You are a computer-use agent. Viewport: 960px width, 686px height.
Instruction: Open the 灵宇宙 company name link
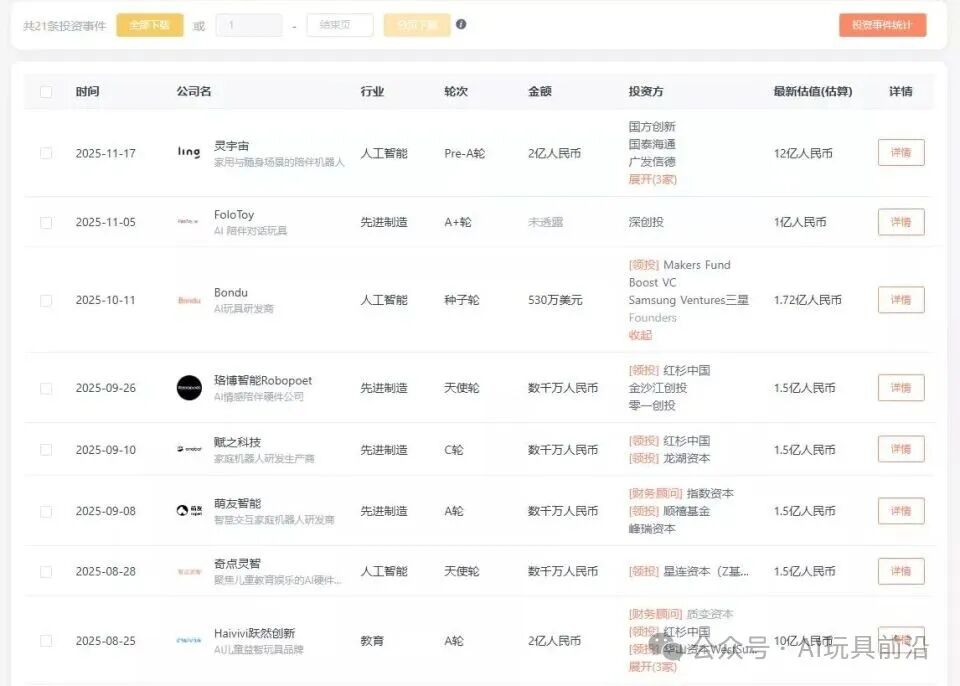tap(231, 146)
